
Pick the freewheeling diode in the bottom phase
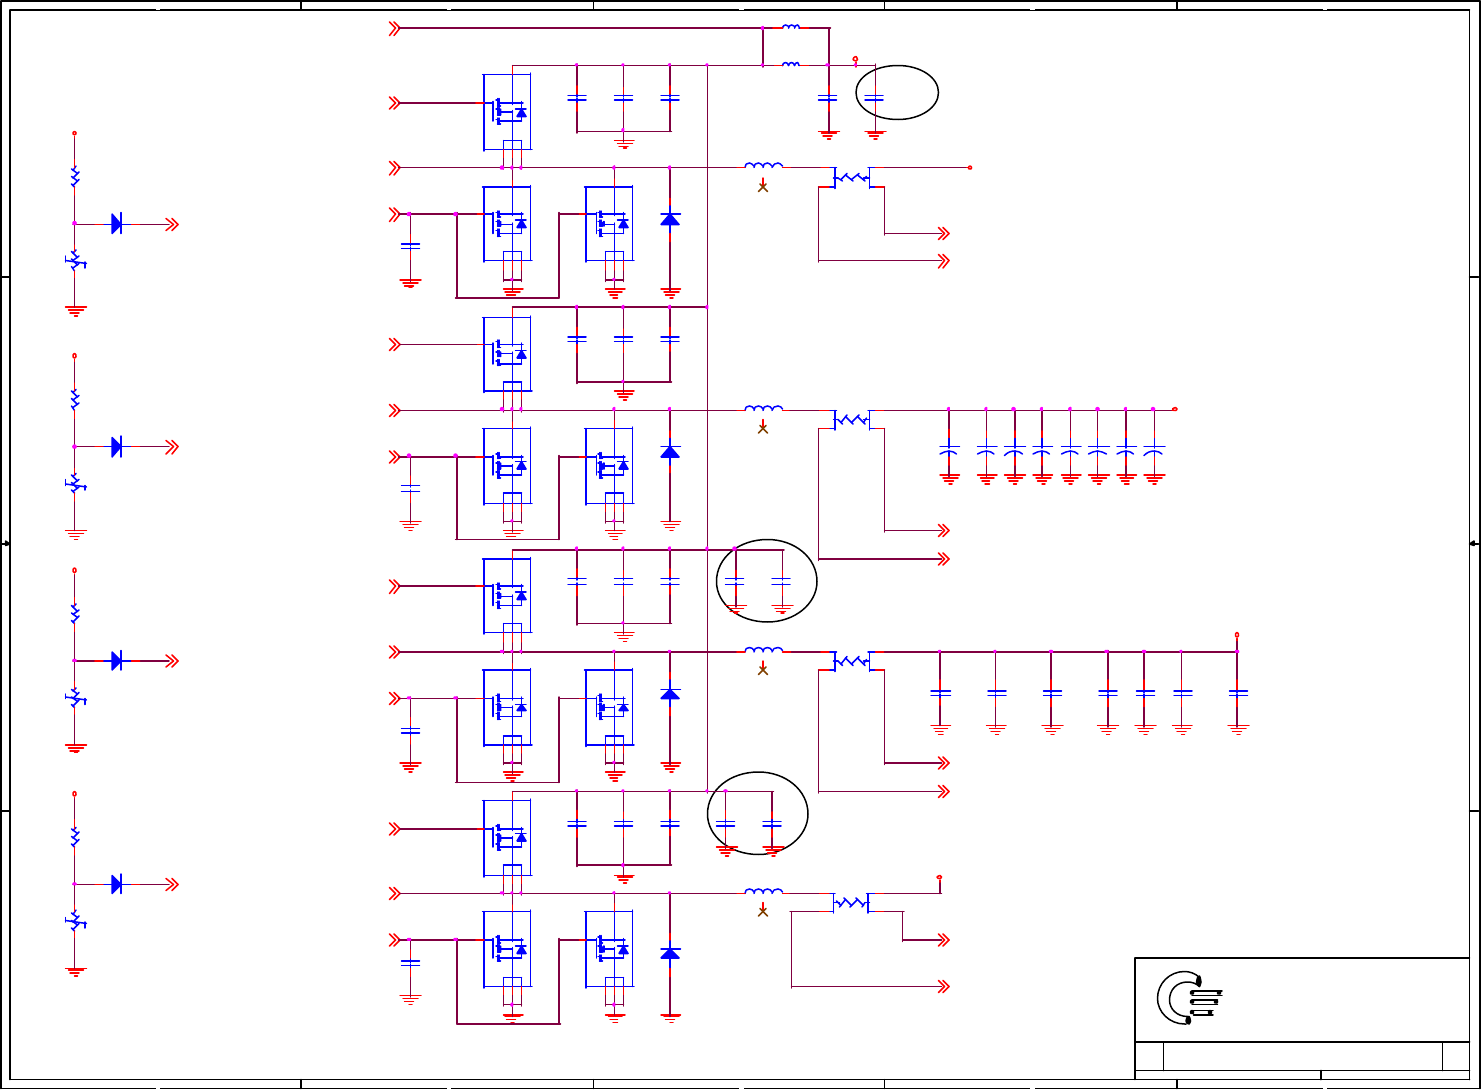(670, 953)
